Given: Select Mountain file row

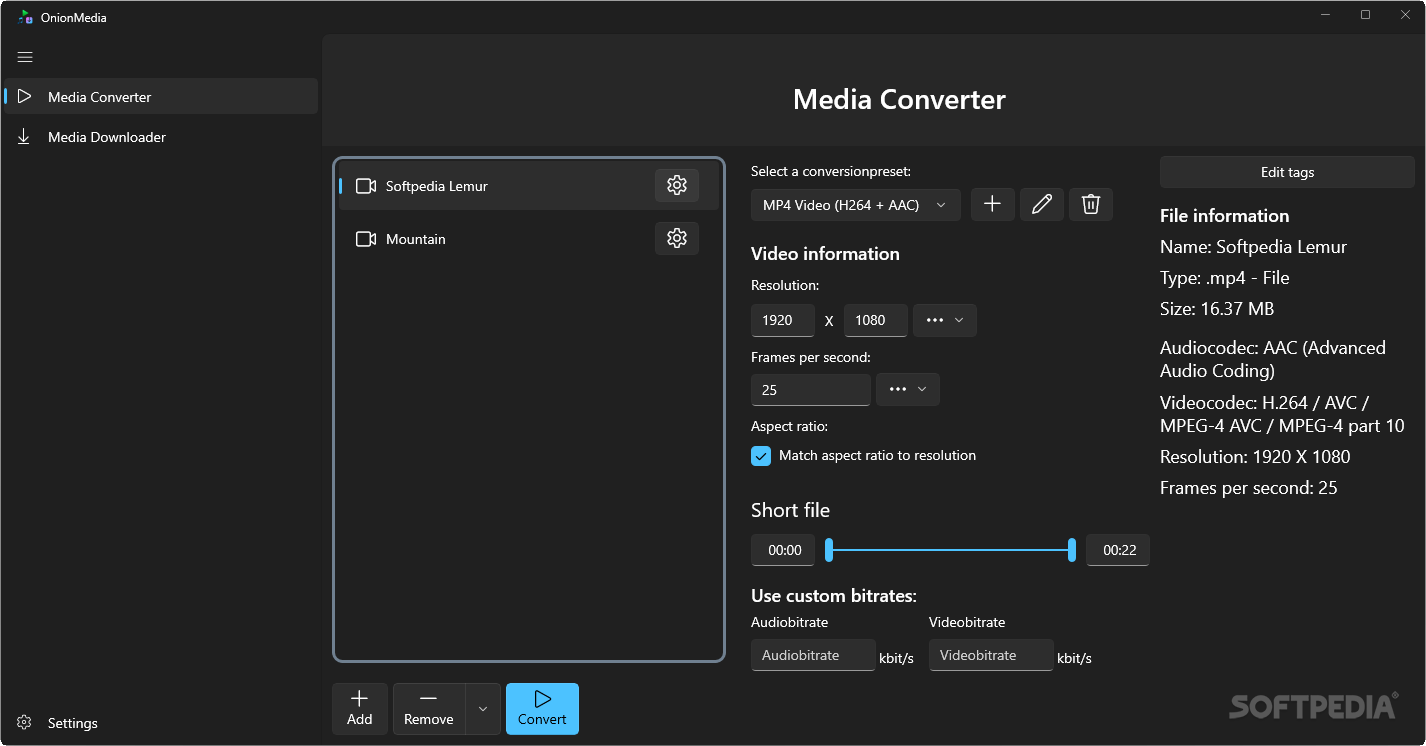Looking at the screenshot, I should pyautogui.click(x=528, y=239).
